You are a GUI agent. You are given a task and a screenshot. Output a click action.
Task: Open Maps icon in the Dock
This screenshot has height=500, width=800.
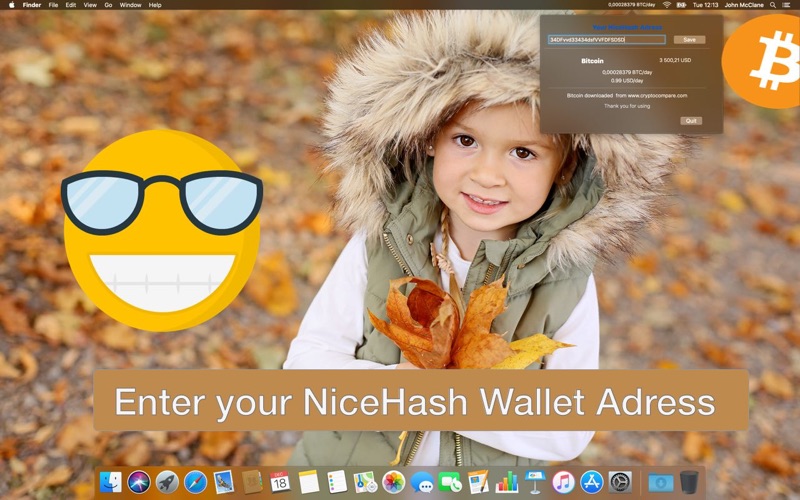pos(365,482)
